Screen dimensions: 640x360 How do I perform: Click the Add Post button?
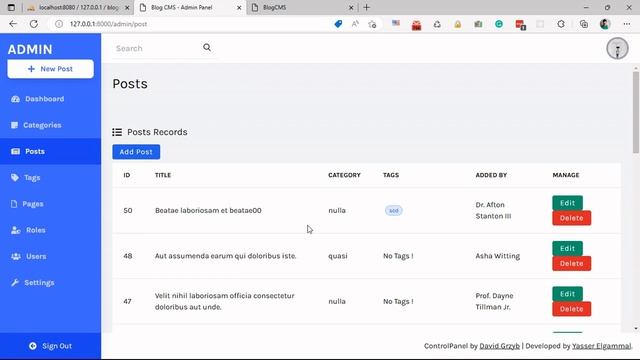136,152
